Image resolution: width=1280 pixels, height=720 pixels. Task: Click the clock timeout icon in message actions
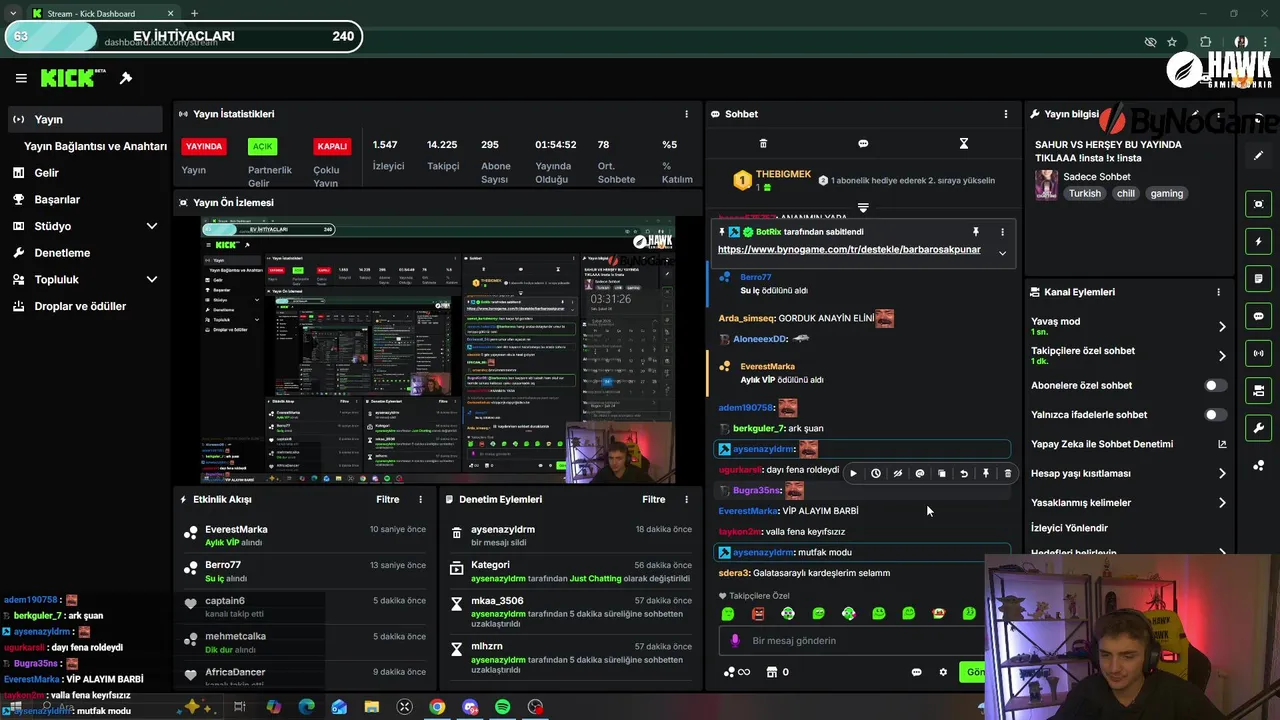point(875,473)
